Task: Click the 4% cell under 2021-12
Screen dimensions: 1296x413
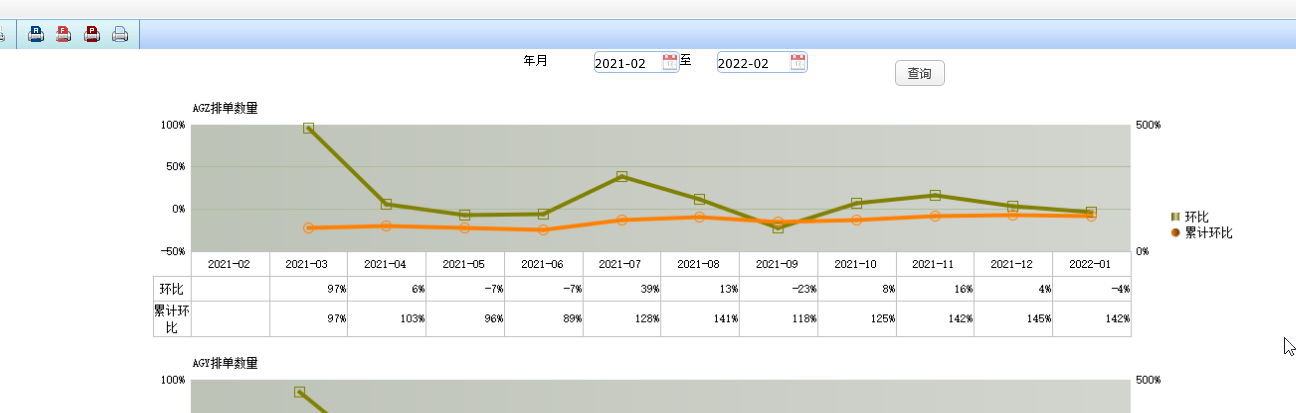Action: (1014, 288)
